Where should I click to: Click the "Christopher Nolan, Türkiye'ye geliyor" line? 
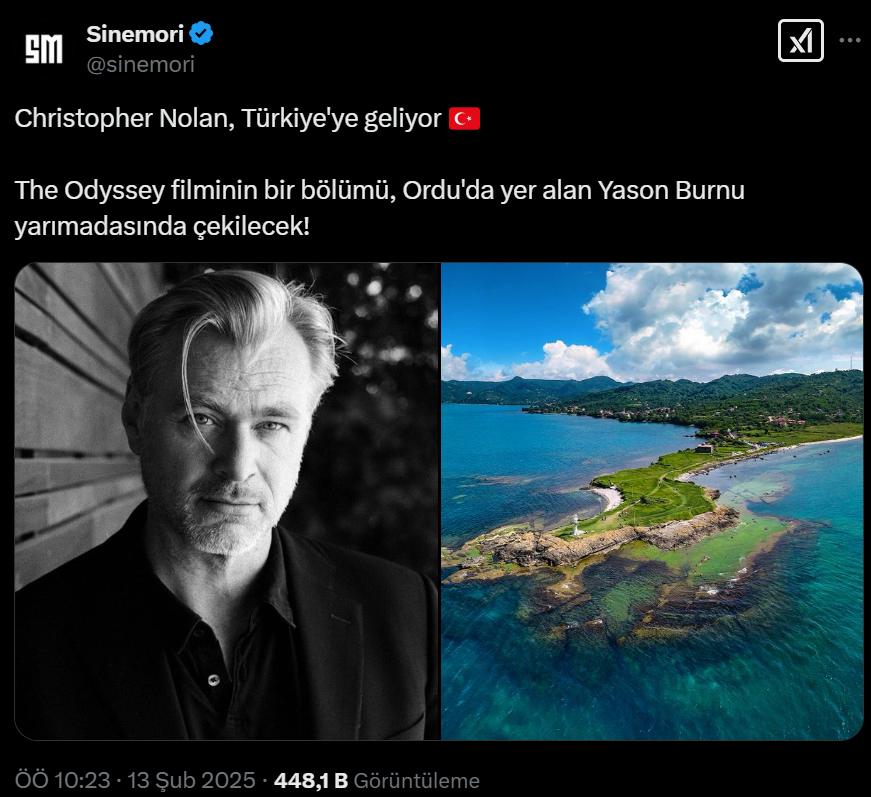coord(228,118)
